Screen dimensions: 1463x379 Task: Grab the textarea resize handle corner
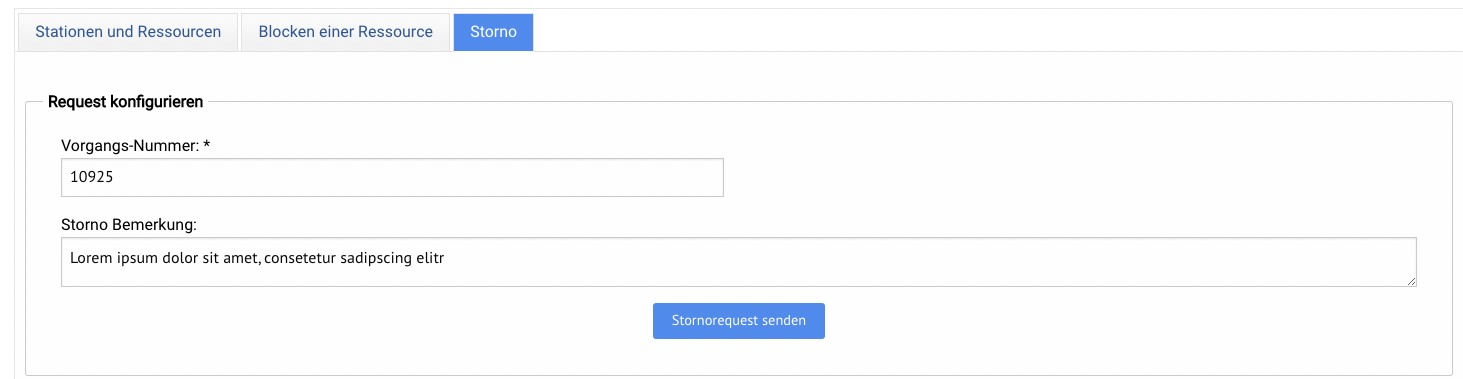pyautogui.click(x=1412, y=282)
